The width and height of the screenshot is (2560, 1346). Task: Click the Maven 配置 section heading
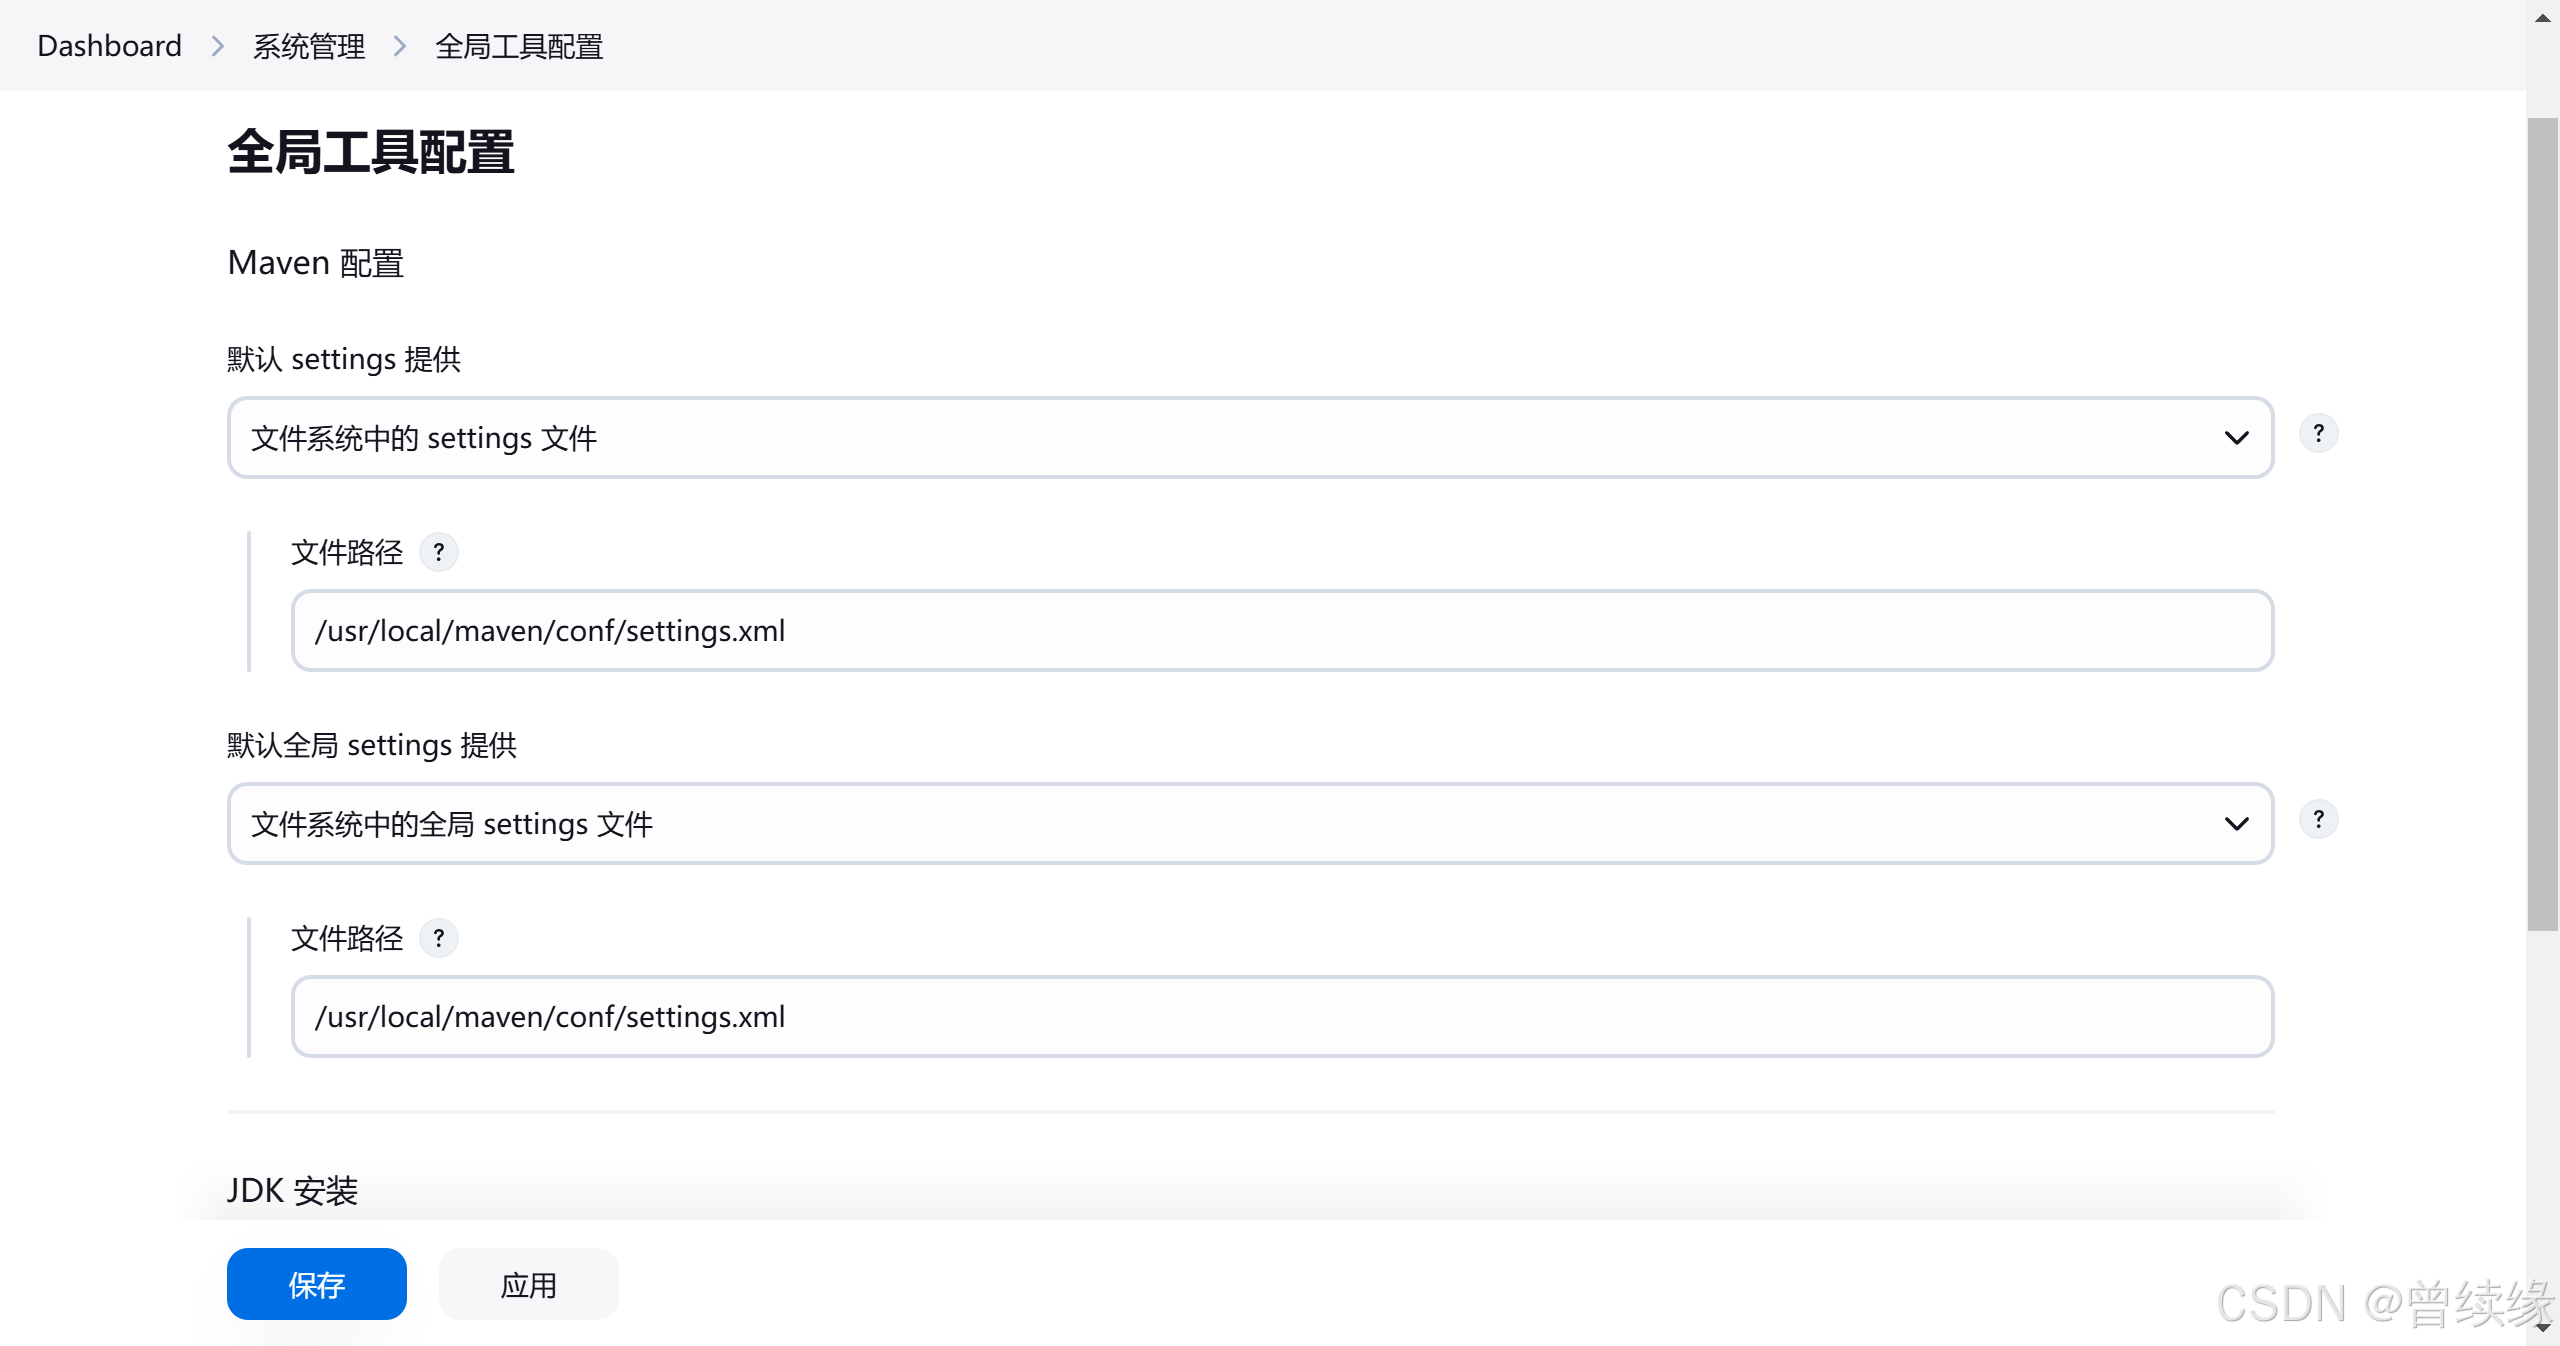315,263
